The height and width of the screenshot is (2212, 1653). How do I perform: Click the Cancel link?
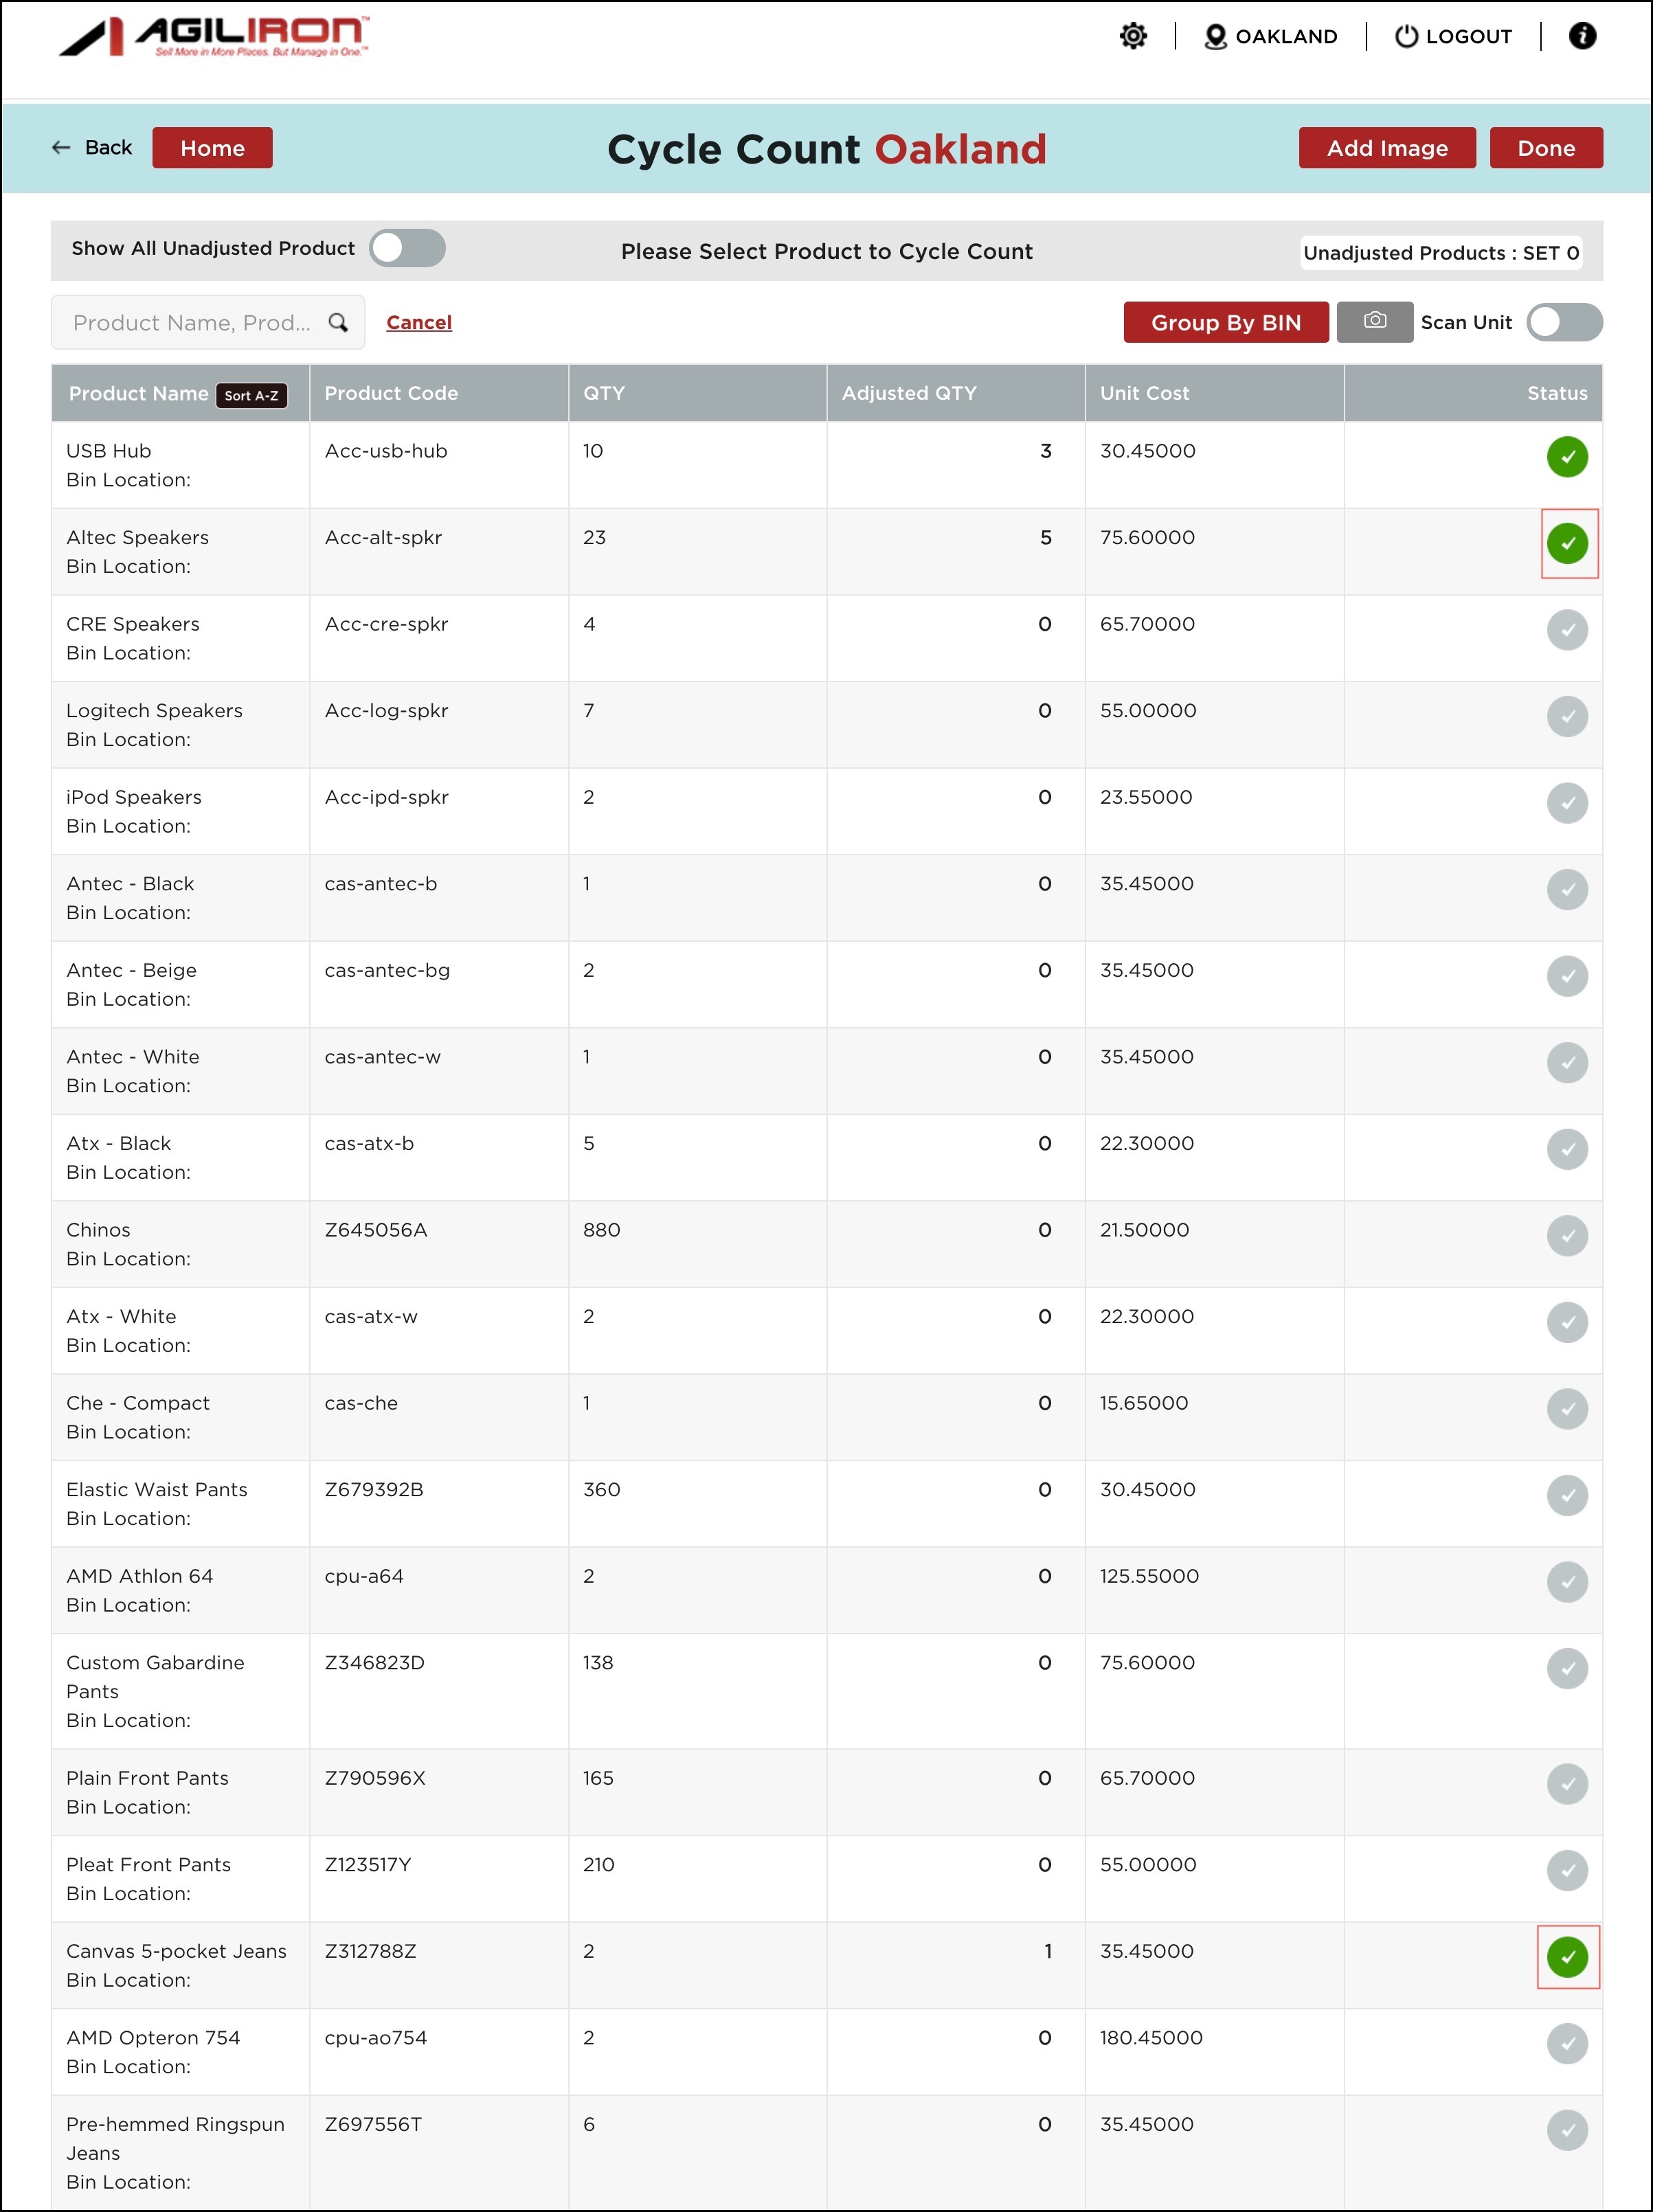pos(418,322)
